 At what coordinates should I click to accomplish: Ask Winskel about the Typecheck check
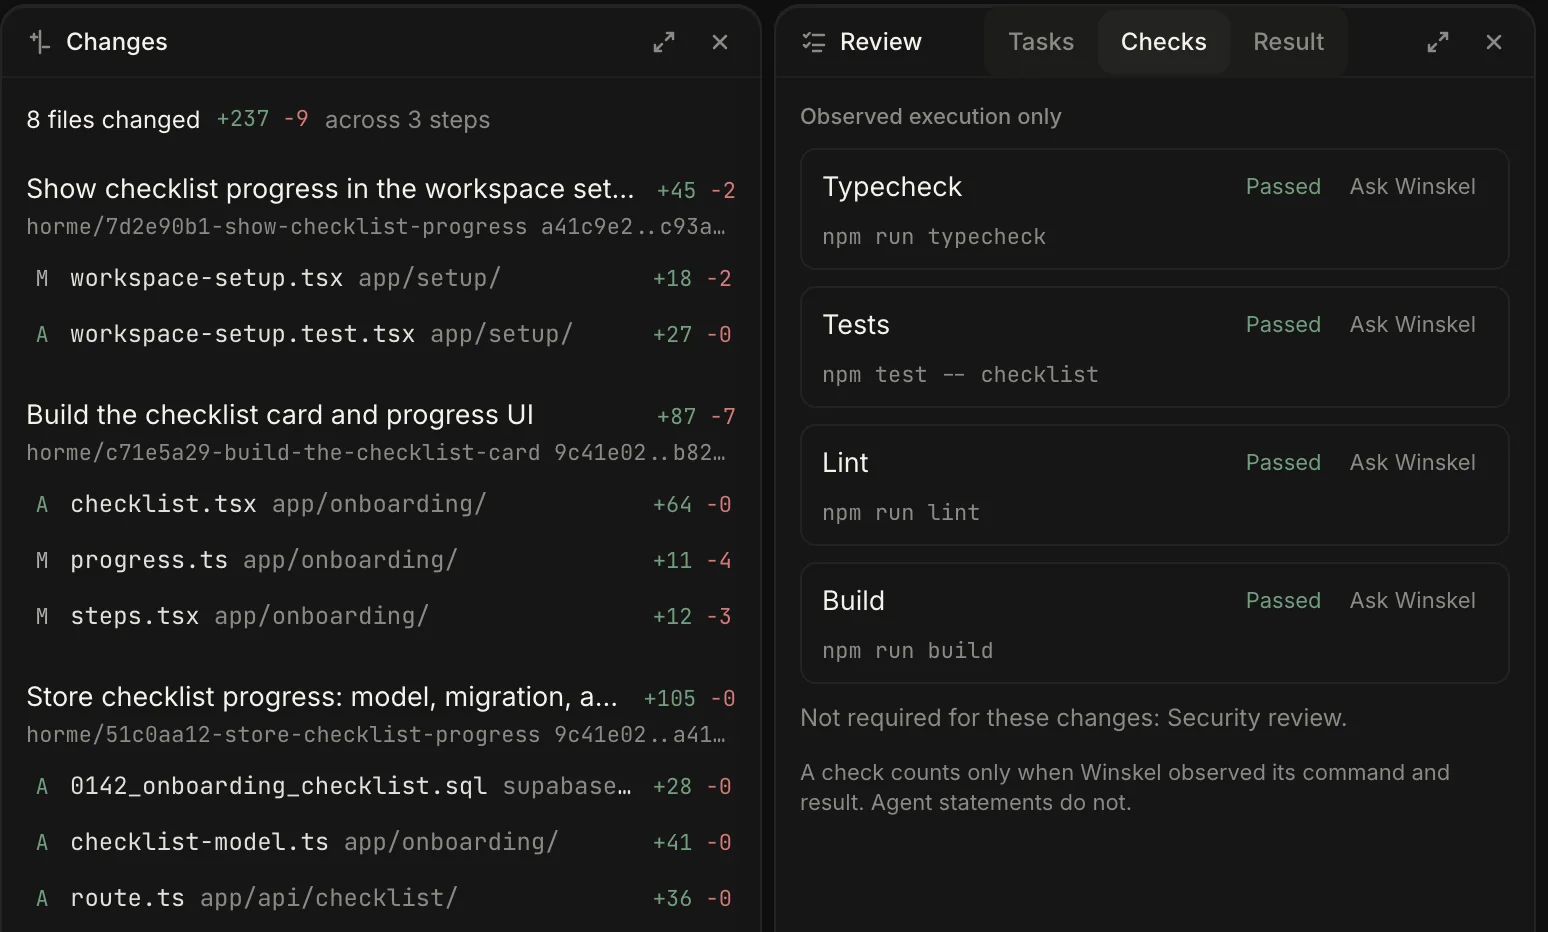[x=1413, y=187]
